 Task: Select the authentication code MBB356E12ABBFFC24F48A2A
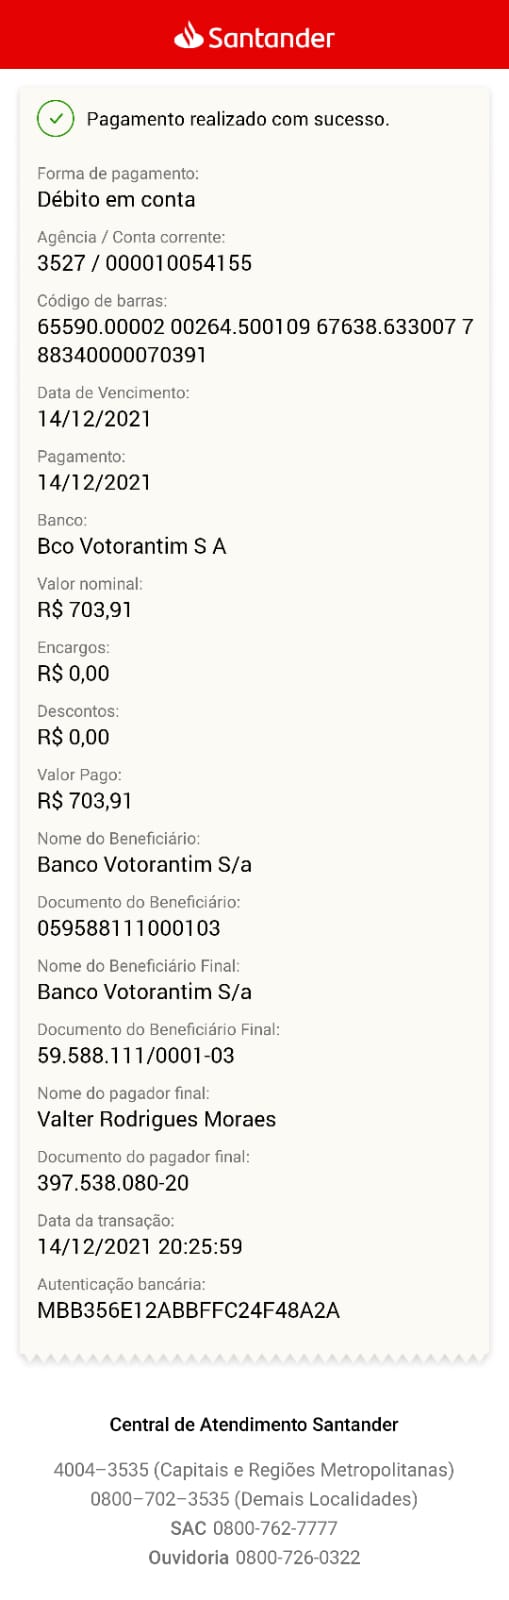188,1310
